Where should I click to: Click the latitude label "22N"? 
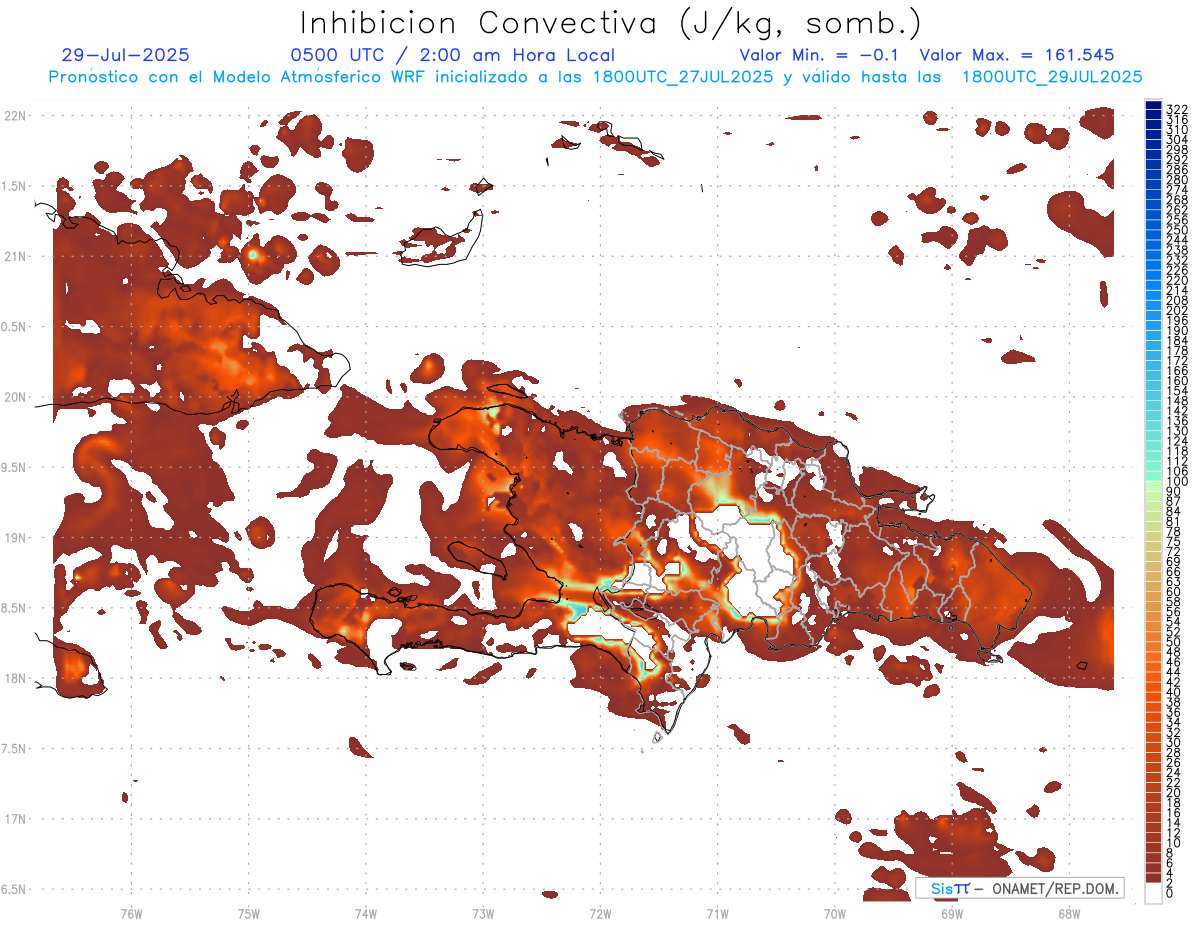15,116
